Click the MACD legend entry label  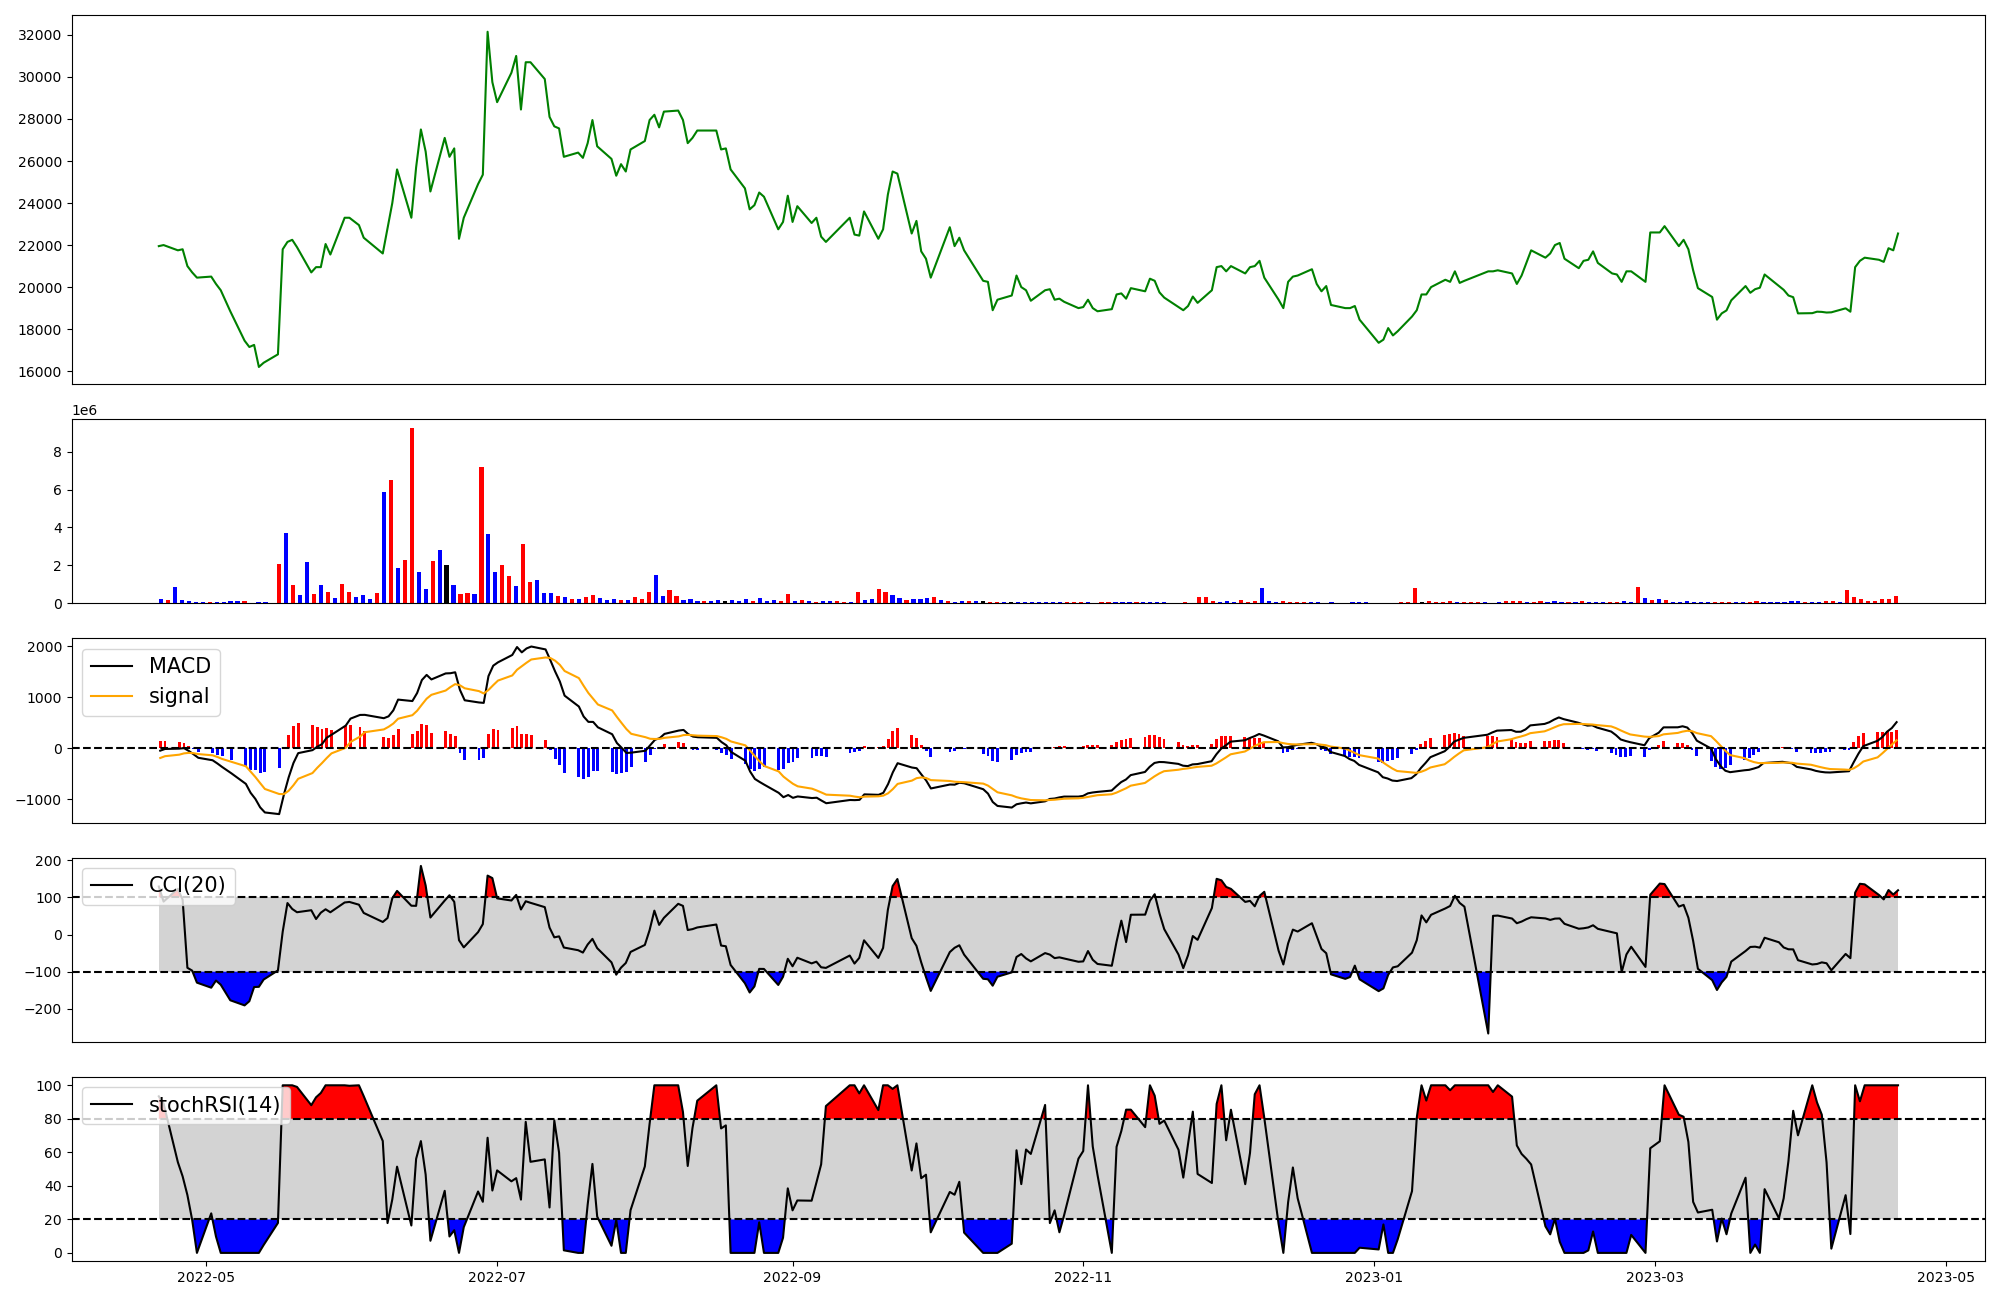[179, 666]
